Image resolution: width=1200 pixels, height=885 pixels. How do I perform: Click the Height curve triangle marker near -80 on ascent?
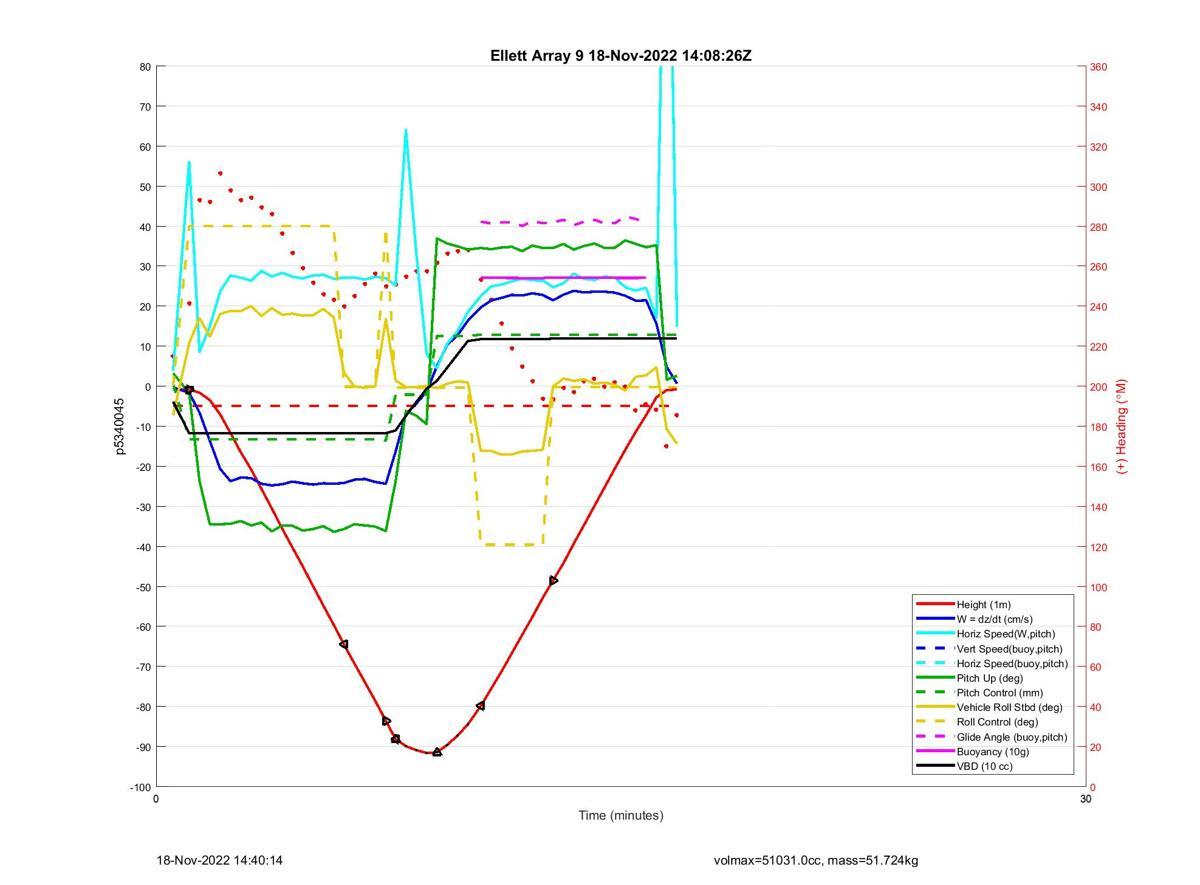tap(481, 706)
